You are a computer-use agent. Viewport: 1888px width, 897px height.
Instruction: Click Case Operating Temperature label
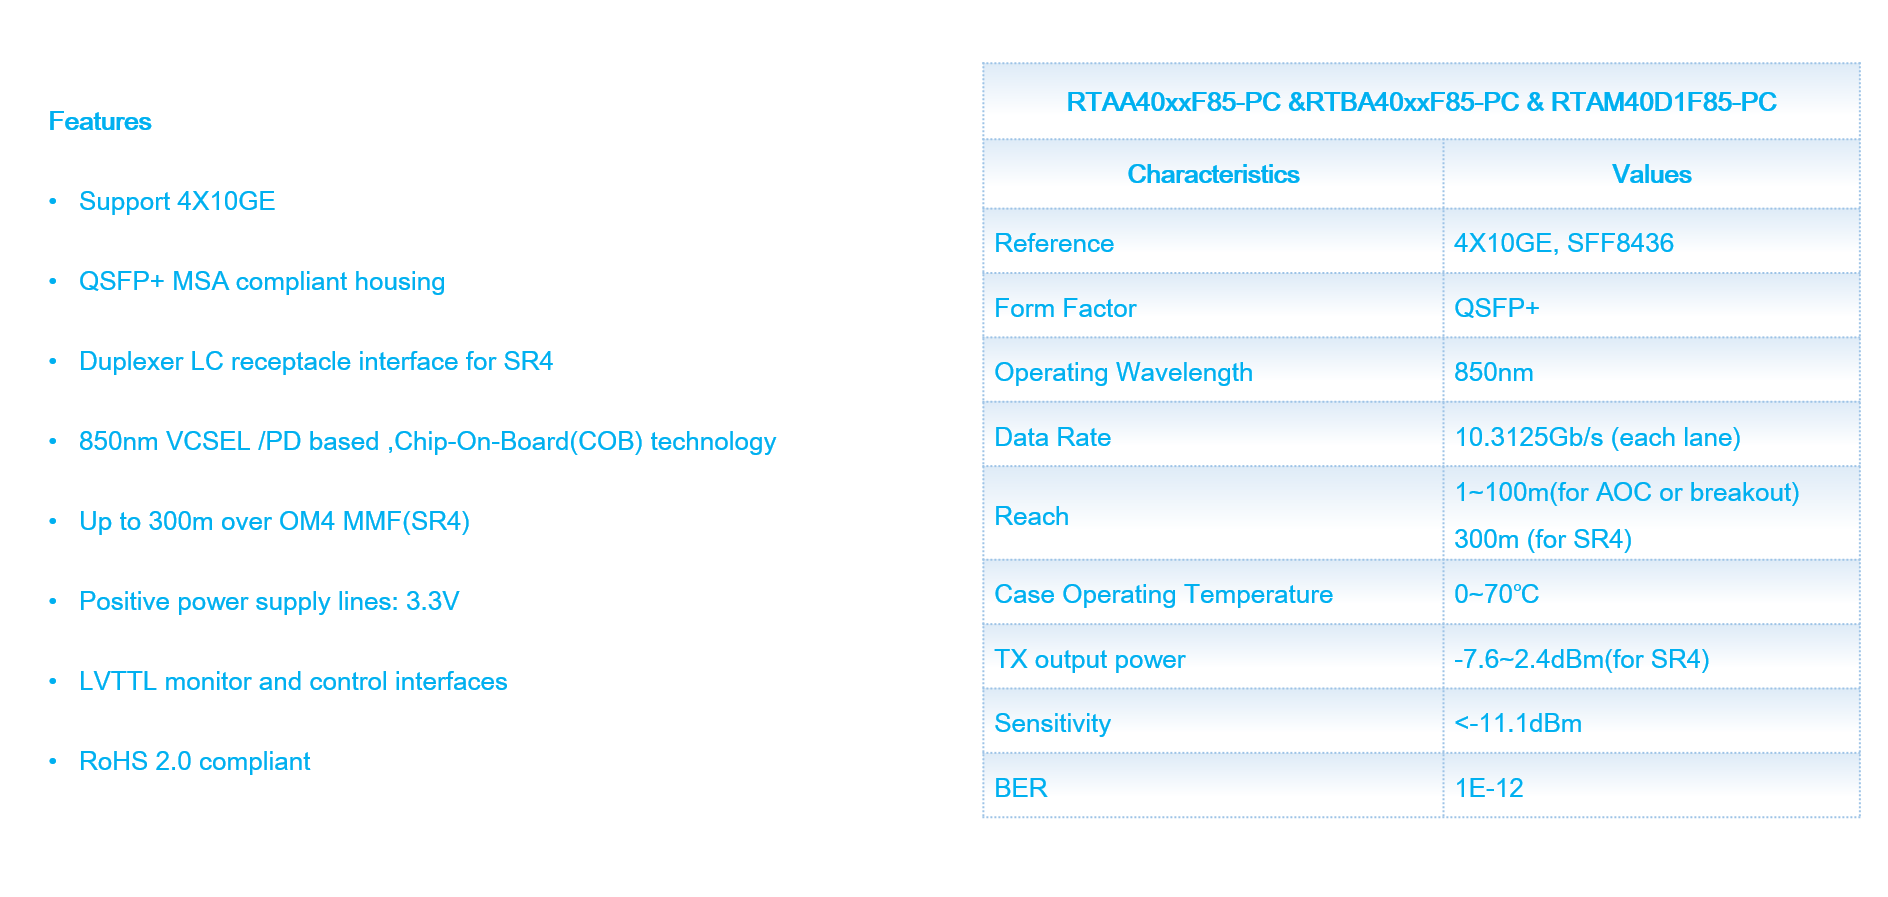pos(1163,594)
